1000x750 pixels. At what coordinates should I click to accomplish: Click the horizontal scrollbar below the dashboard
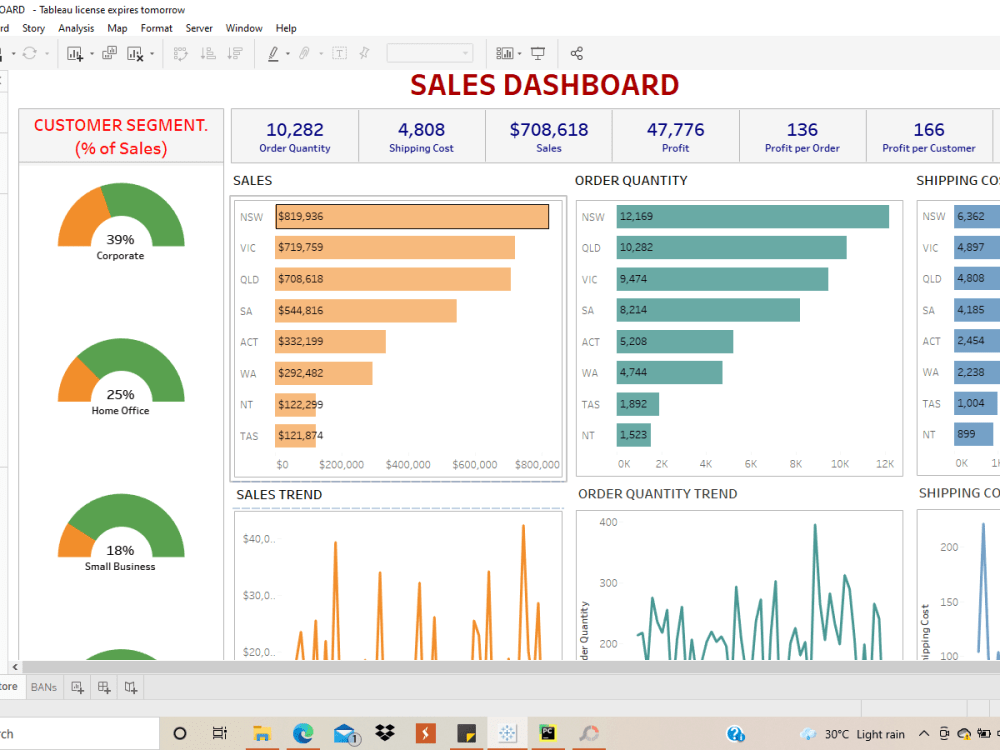click(500, 668)
